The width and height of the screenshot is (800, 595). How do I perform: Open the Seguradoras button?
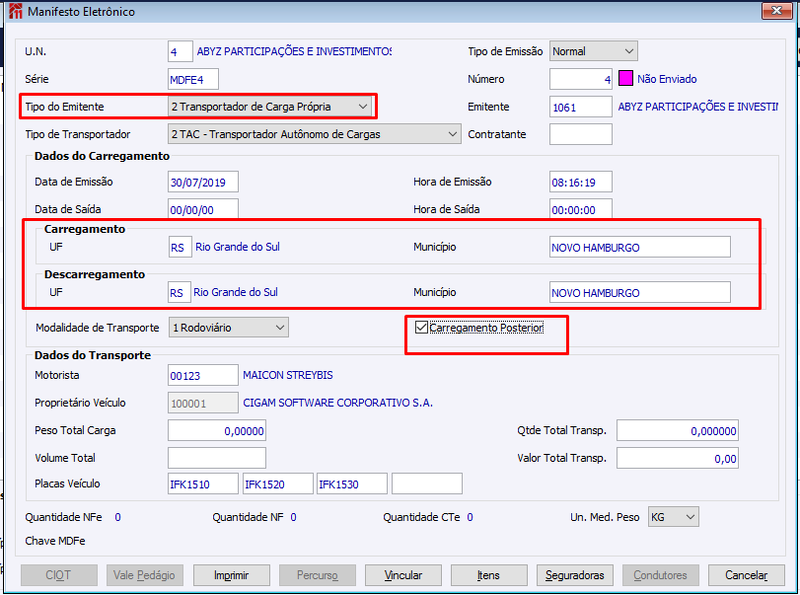[x=574, y=575]
